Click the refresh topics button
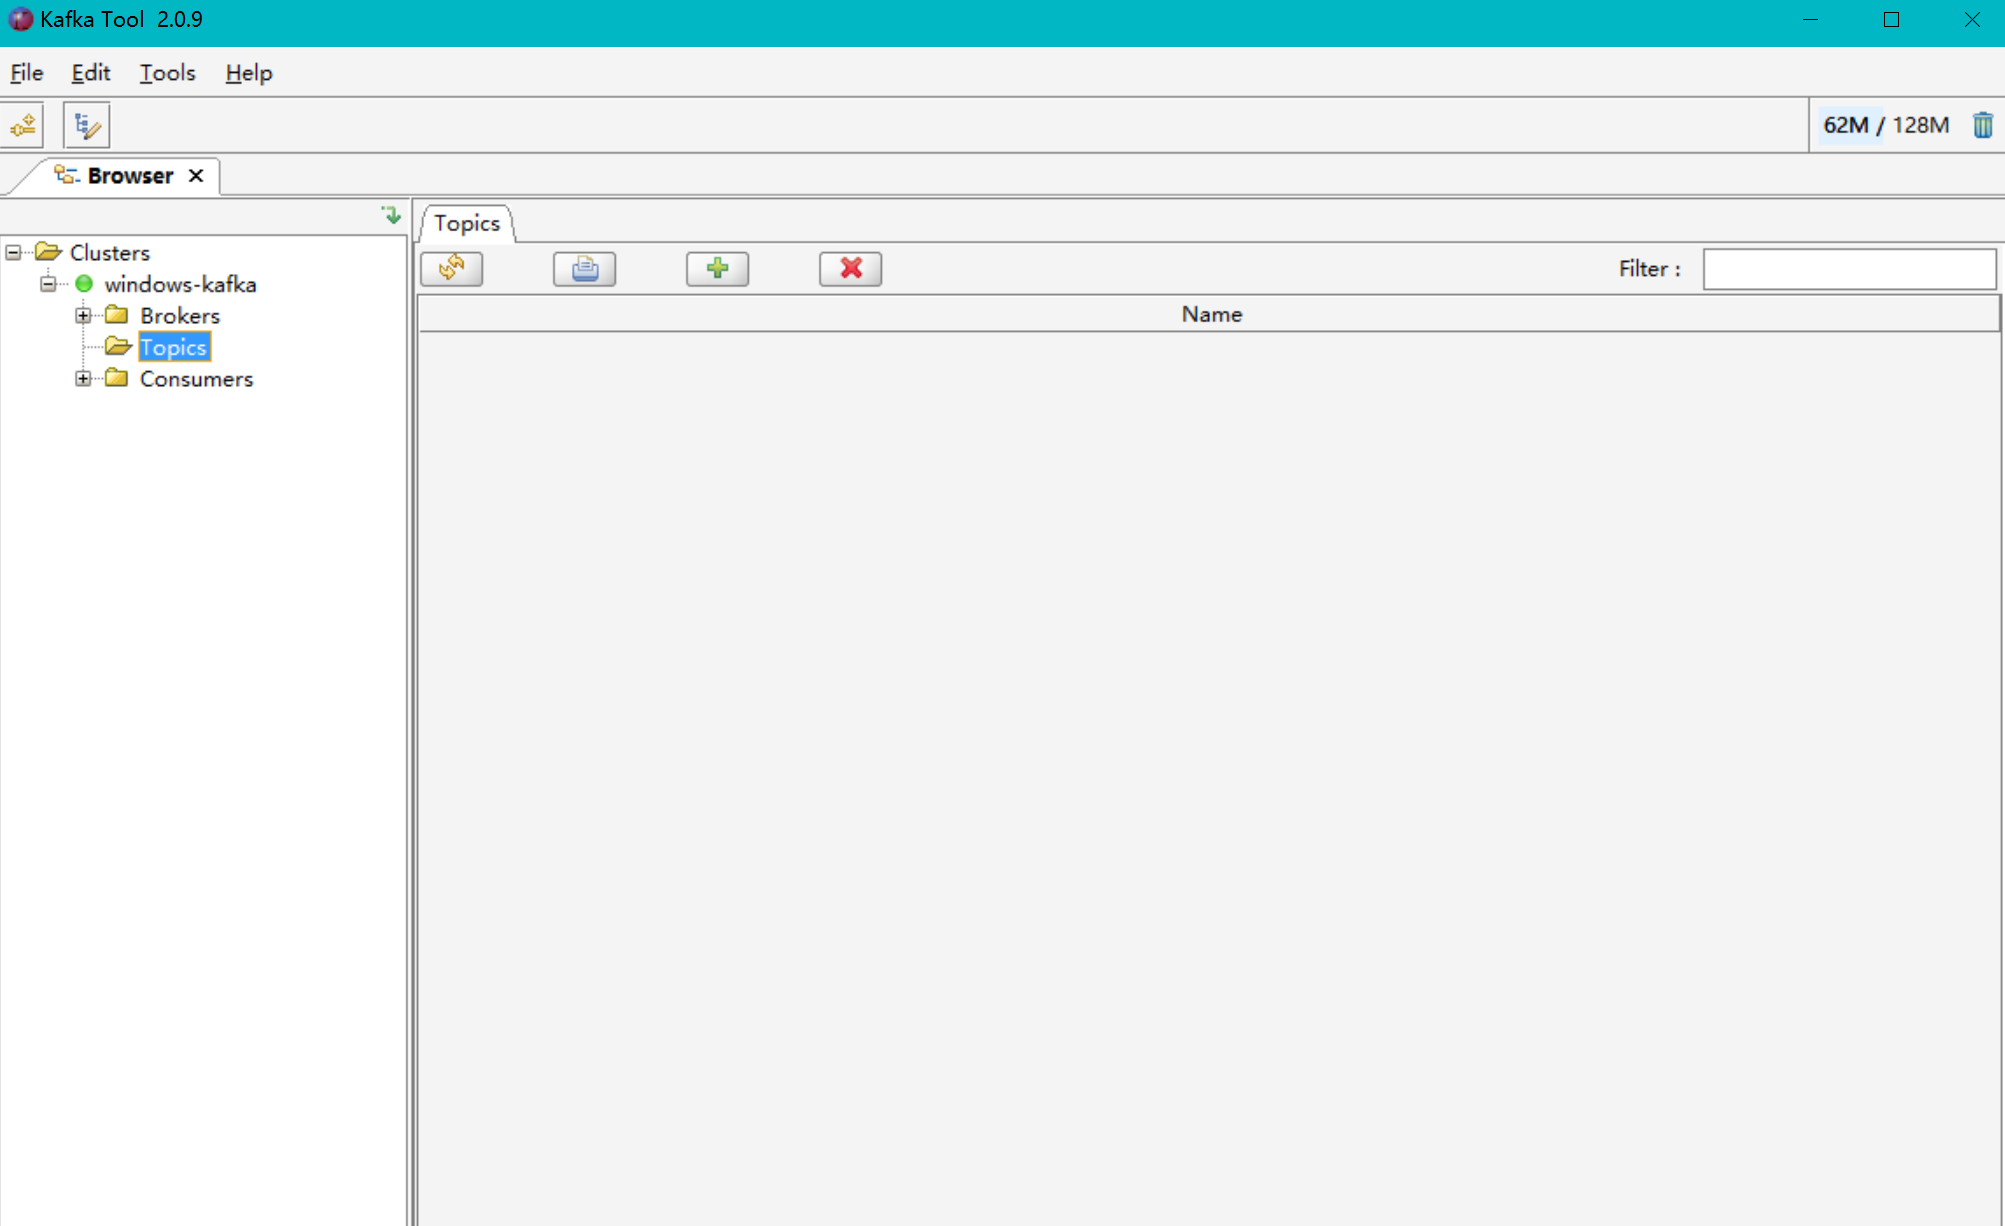 pos(452,268)
